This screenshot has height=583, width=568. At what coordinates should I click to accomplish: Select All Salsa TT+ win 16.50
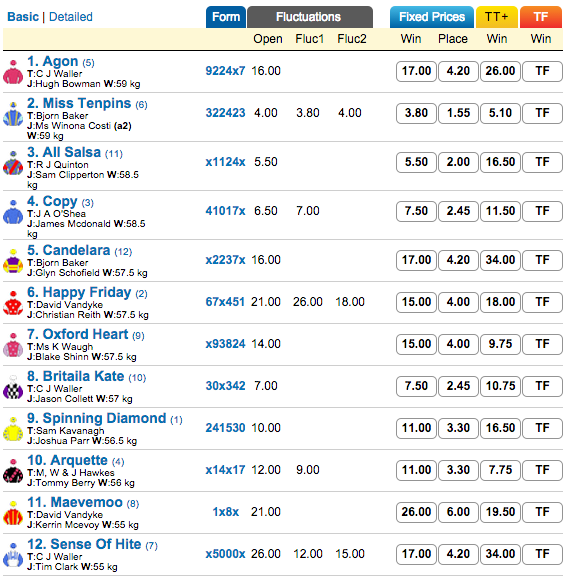coord(500,162)
